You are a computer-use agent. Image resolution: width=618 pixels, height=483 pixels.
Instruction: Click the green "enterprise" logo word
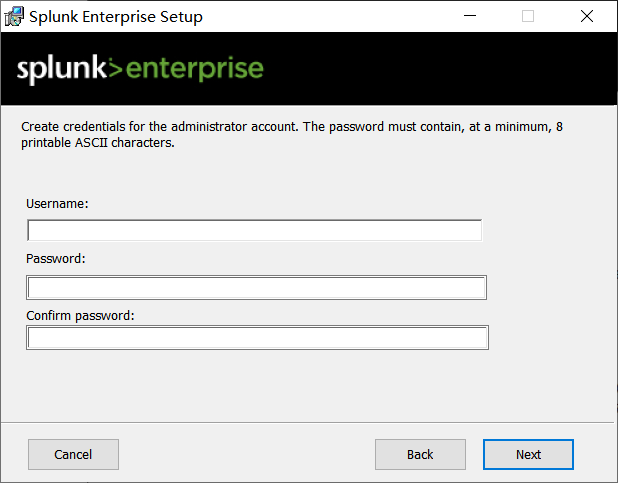click(196, 68)
